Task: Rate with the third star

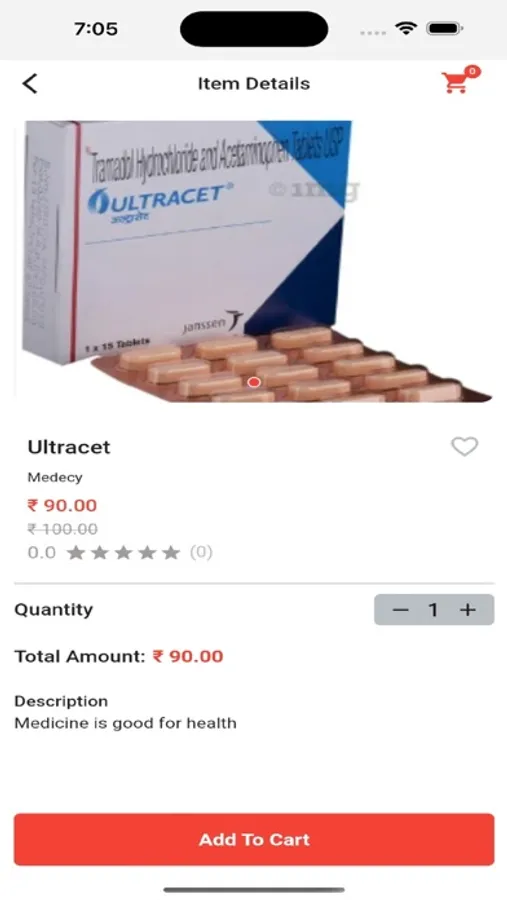Action: (x=123, y=553)
